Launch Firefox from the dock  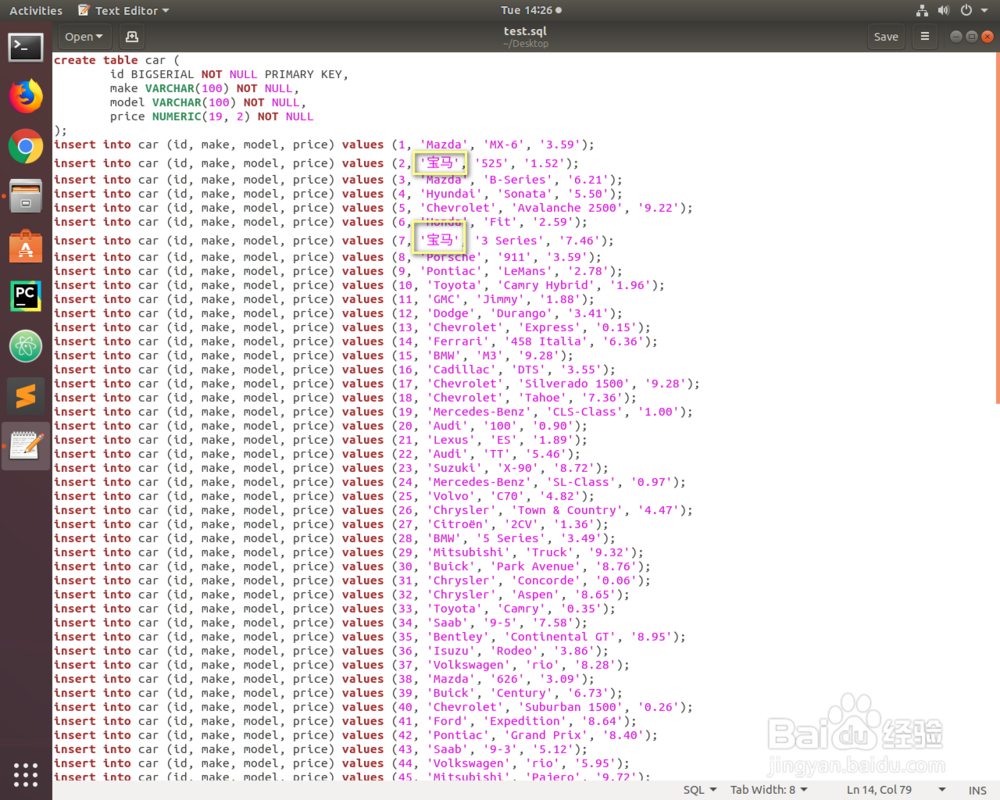[26, 96]
